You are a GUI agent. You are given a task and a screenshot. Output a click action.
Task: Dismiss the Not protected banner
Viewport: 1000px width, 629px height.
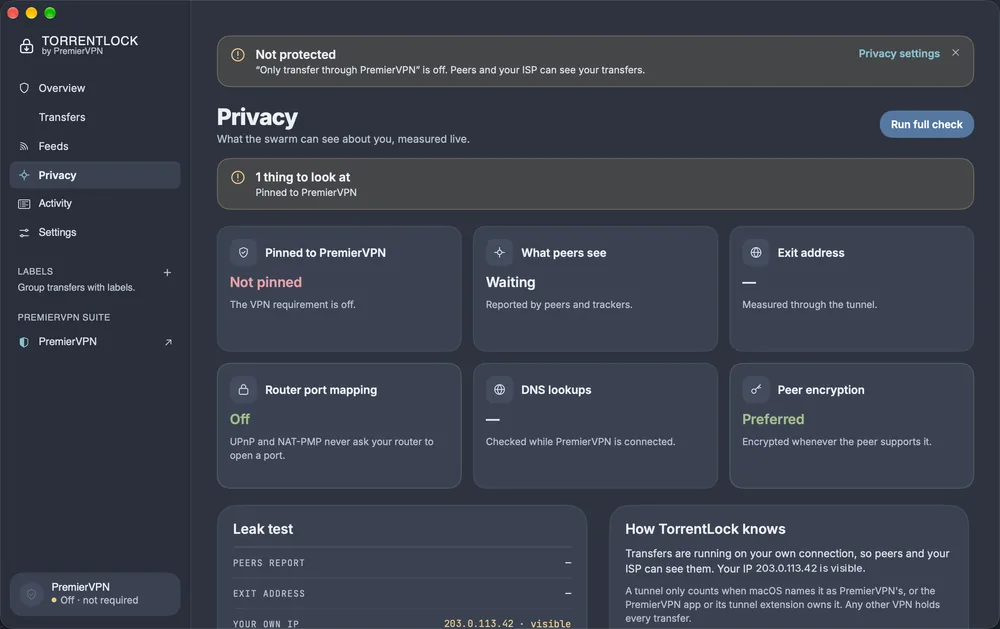point(955,52)
